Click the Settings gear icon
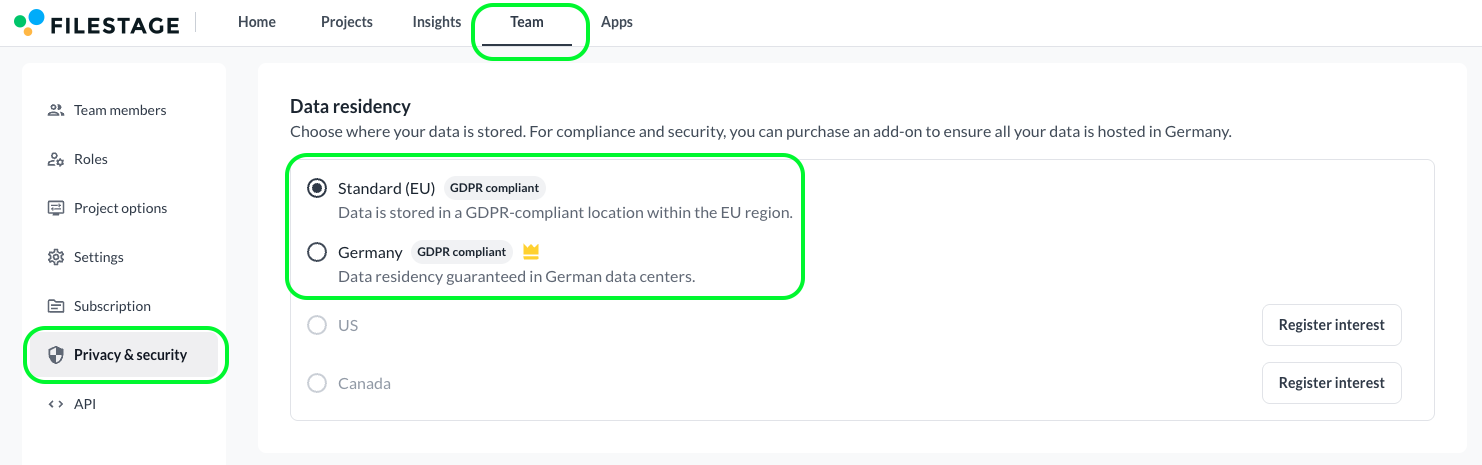The image size is (1482, 465). (x=56, y=257)
